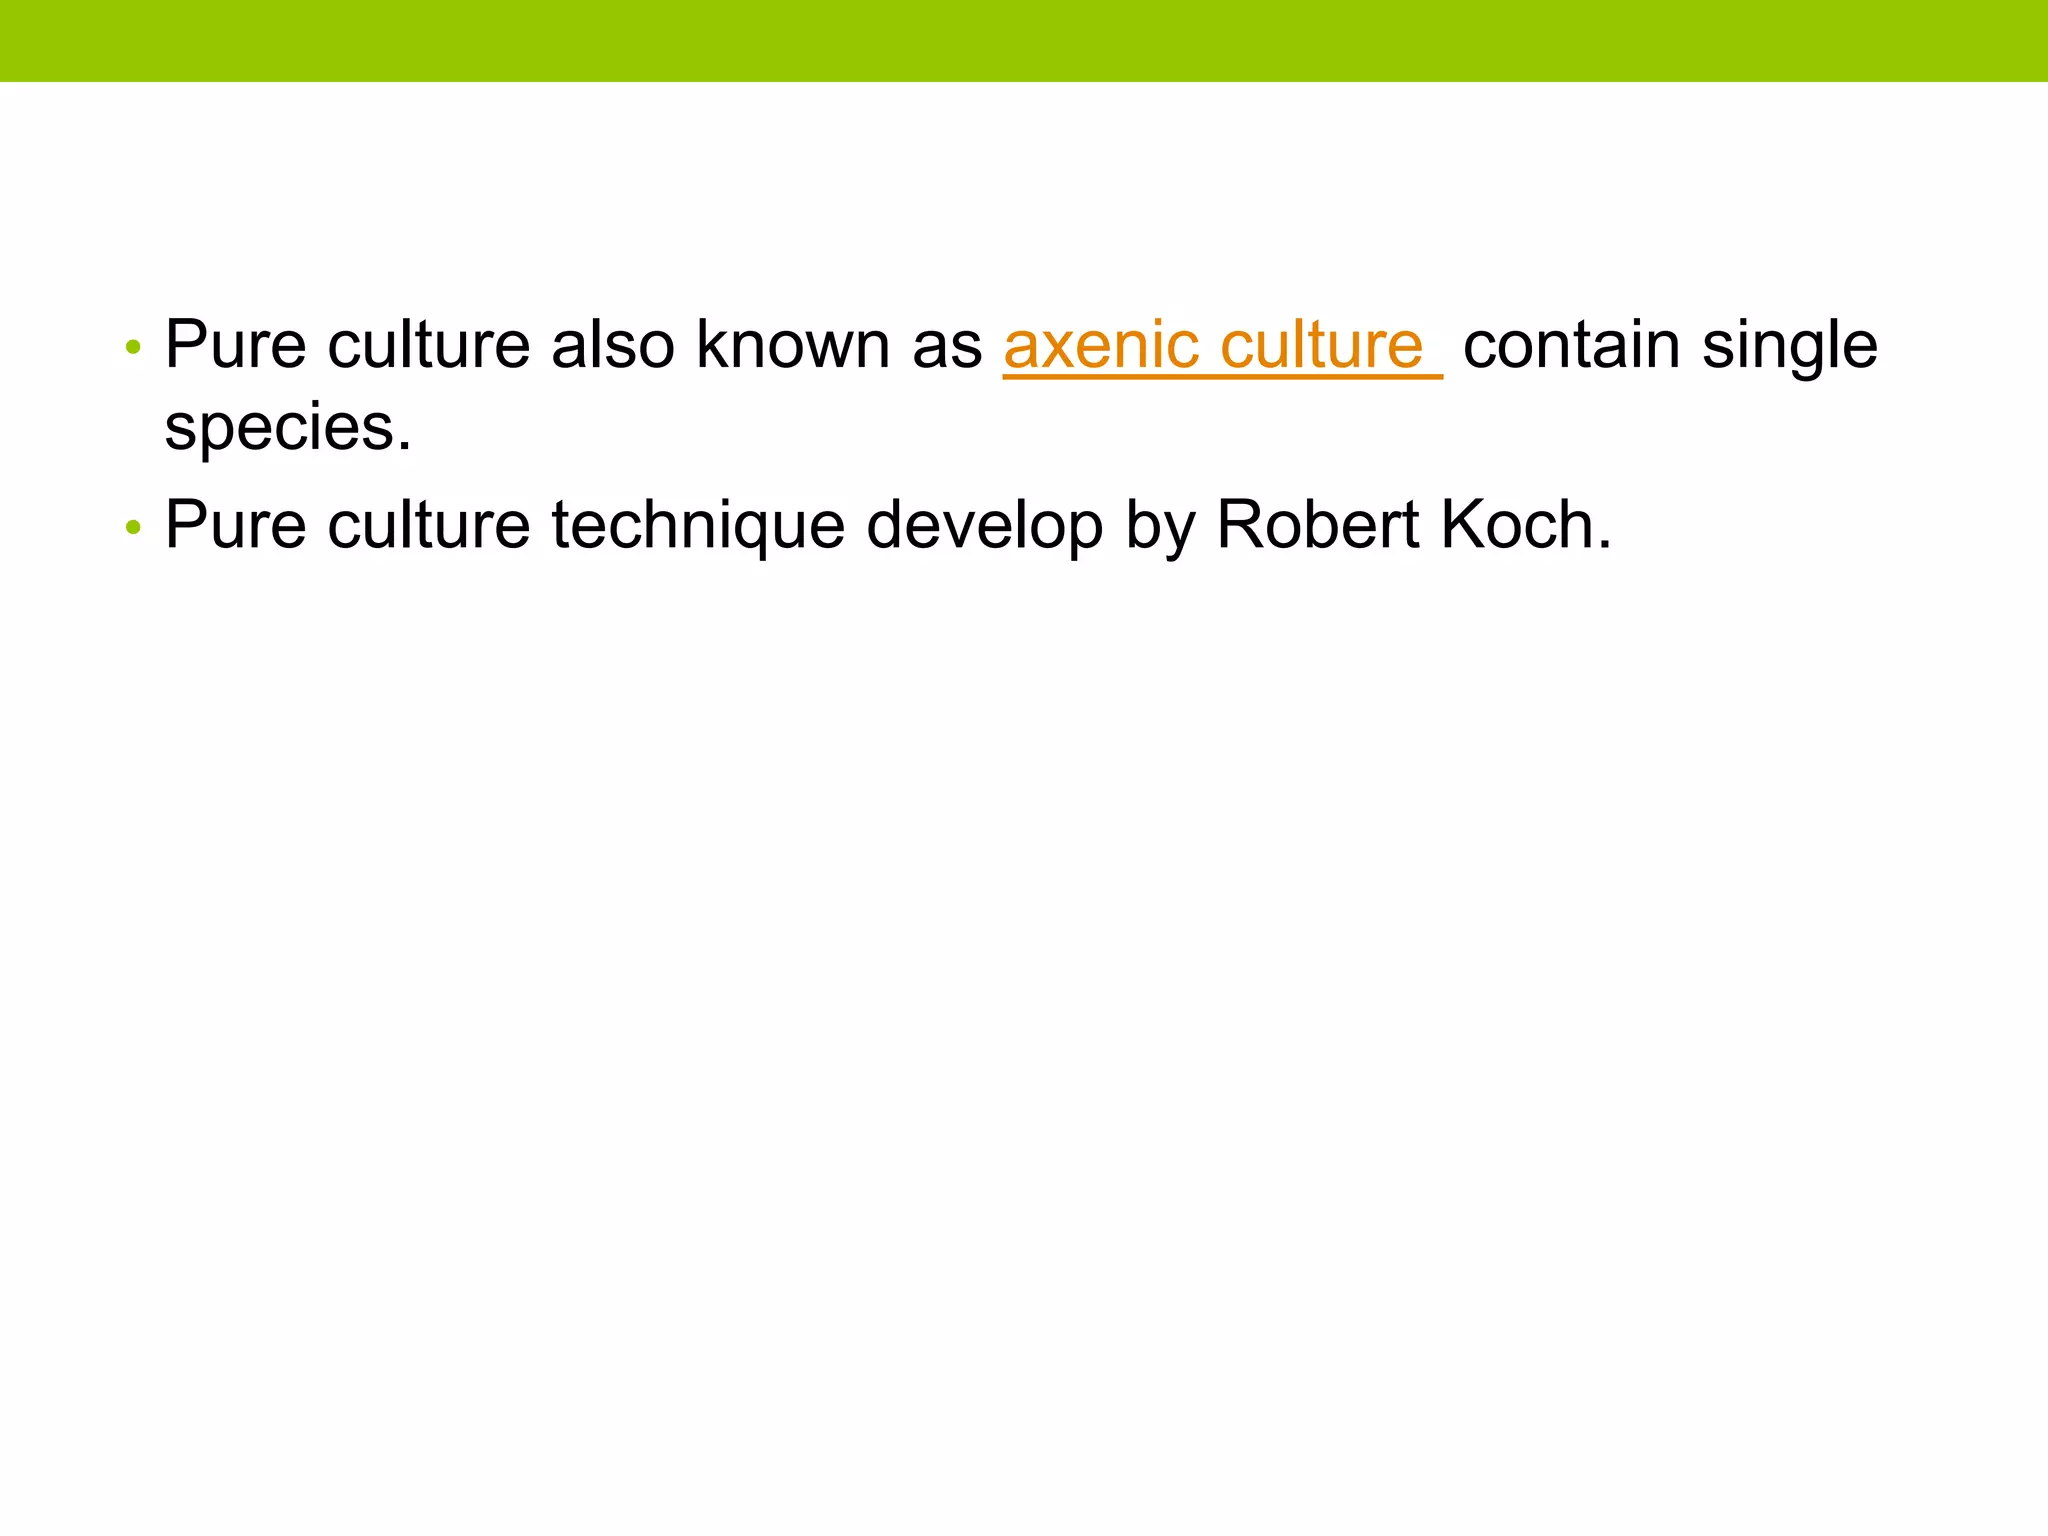Screen dimensions: 2048x1536
Task: Click the word 'culture' in the hyperlink
Action: [1321, 346]
